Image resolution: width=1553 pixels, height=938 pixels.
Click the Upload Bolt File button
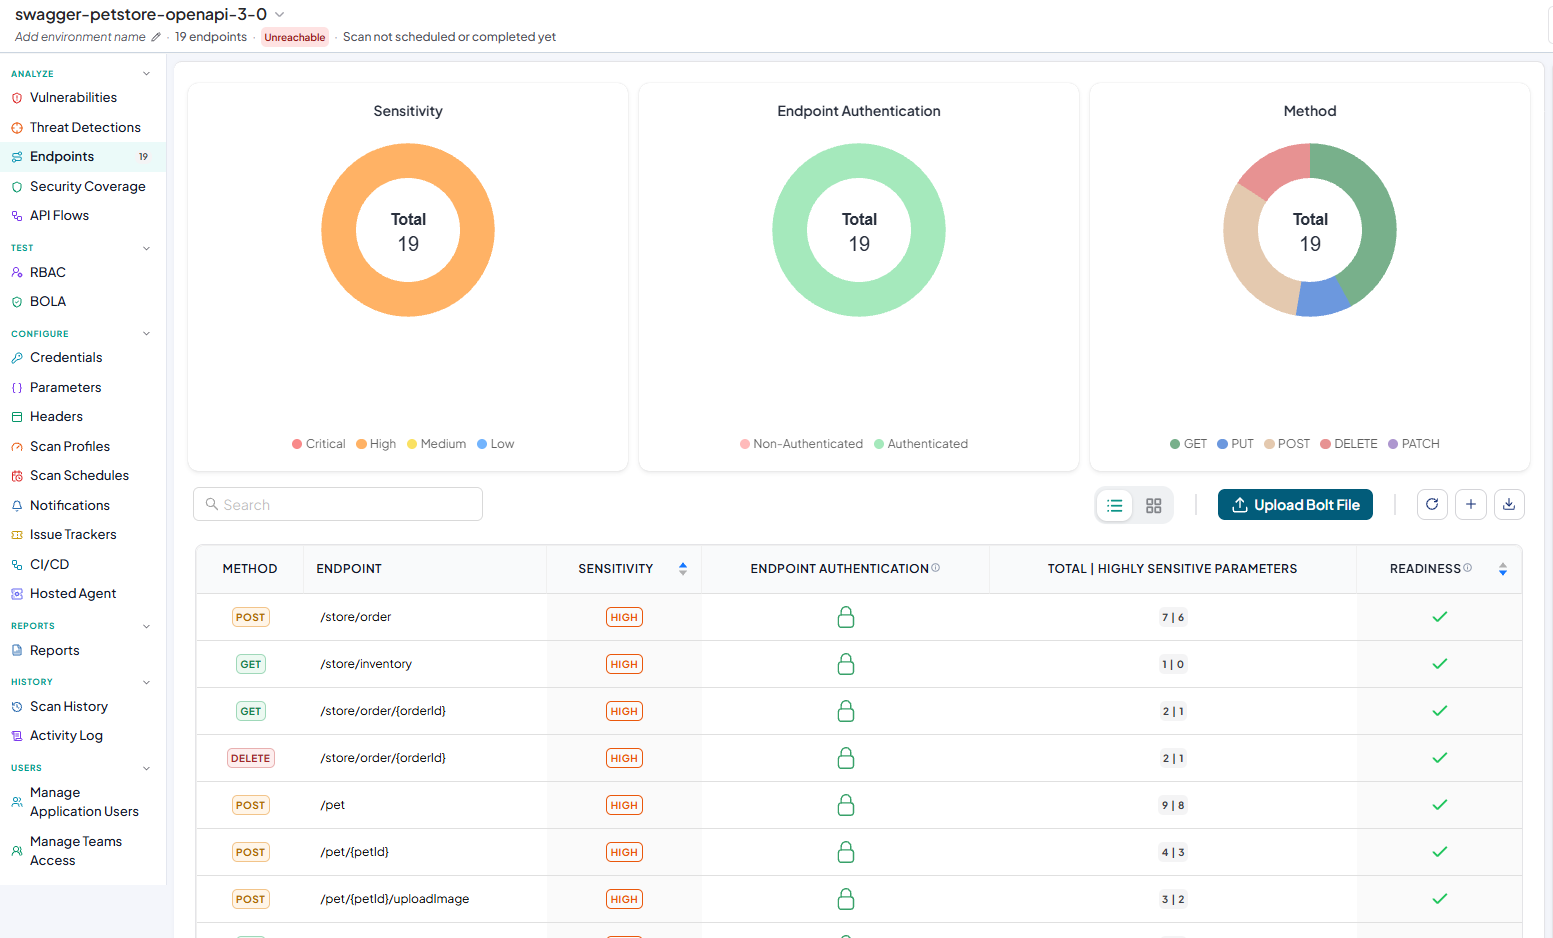click(1295, 505)
